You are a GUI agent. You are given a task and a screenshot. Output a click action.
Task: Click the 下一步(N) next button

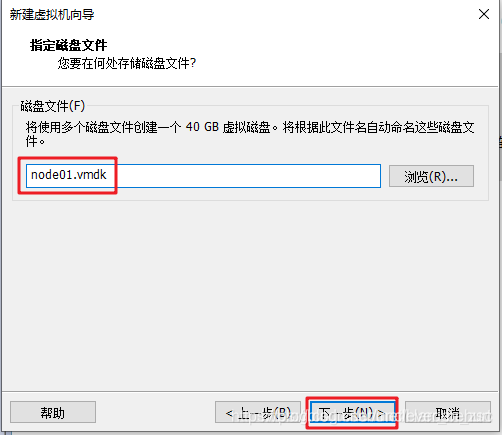coord(352,413)
